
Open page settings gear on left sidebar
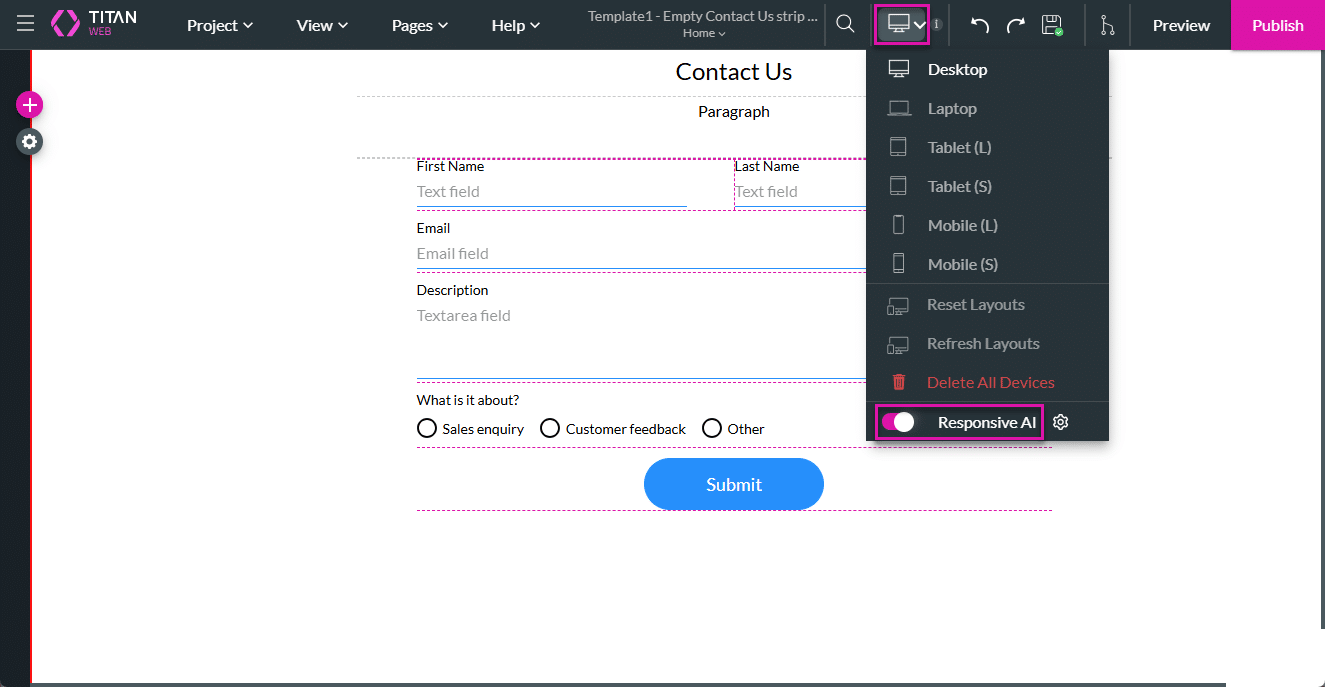(x=29, y=142)
